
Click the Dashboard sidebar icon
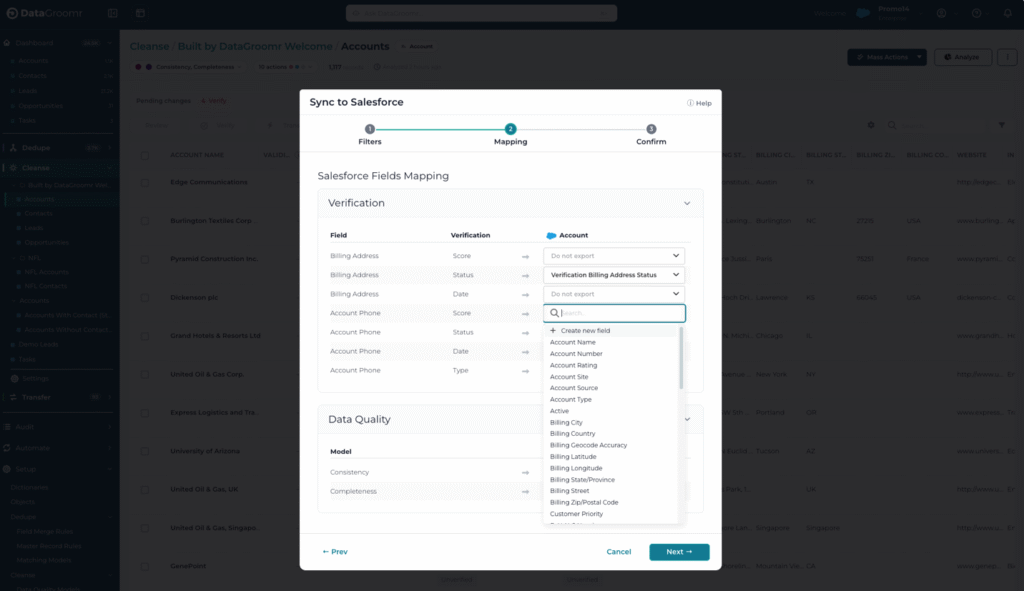[7, 43]
